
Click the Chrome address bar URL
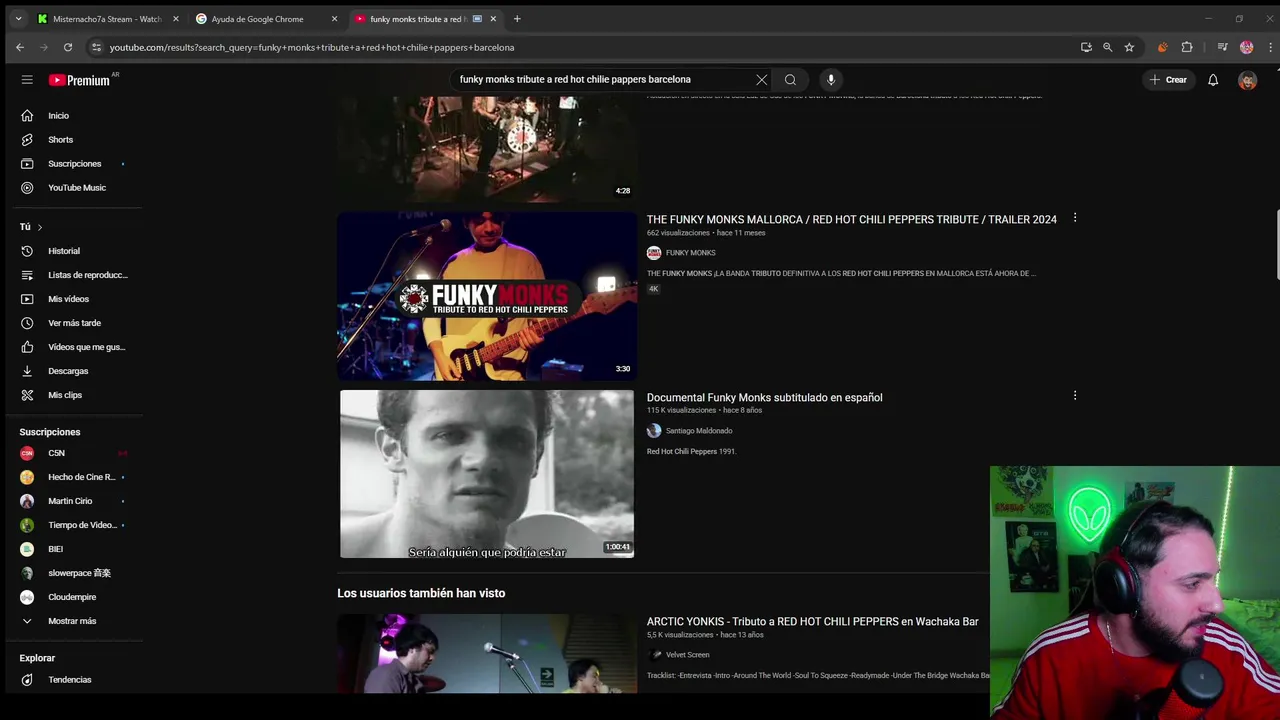[x=312, y=47]
